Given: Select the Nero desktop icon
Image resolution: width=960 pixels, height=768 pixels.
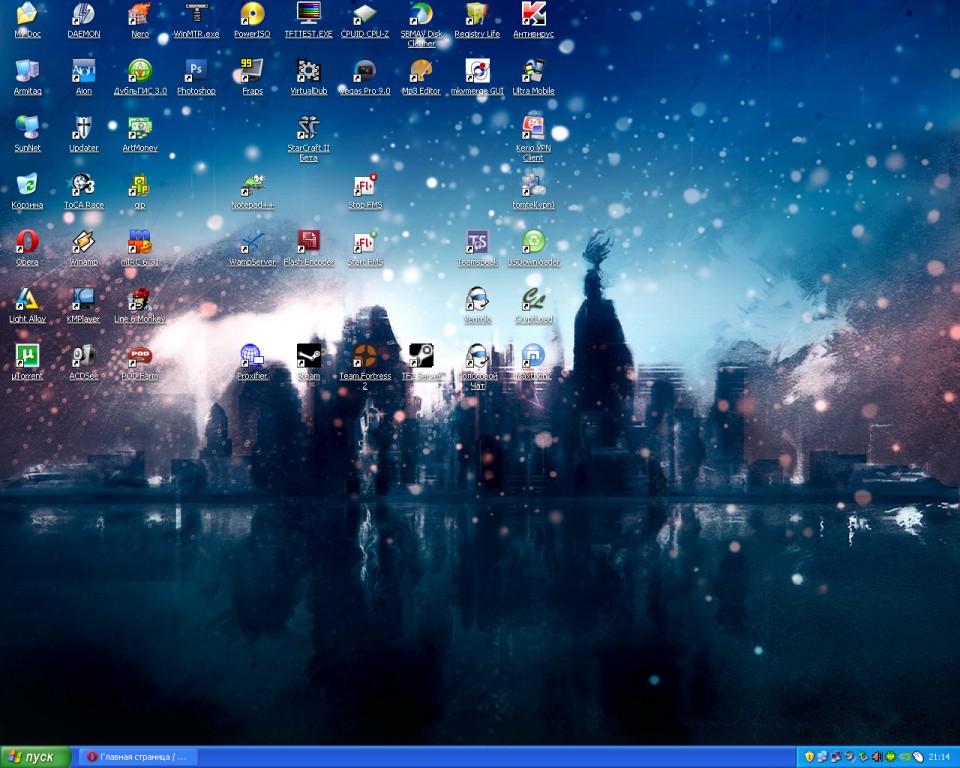Looking at the screenshot, I should click(140, 14).
